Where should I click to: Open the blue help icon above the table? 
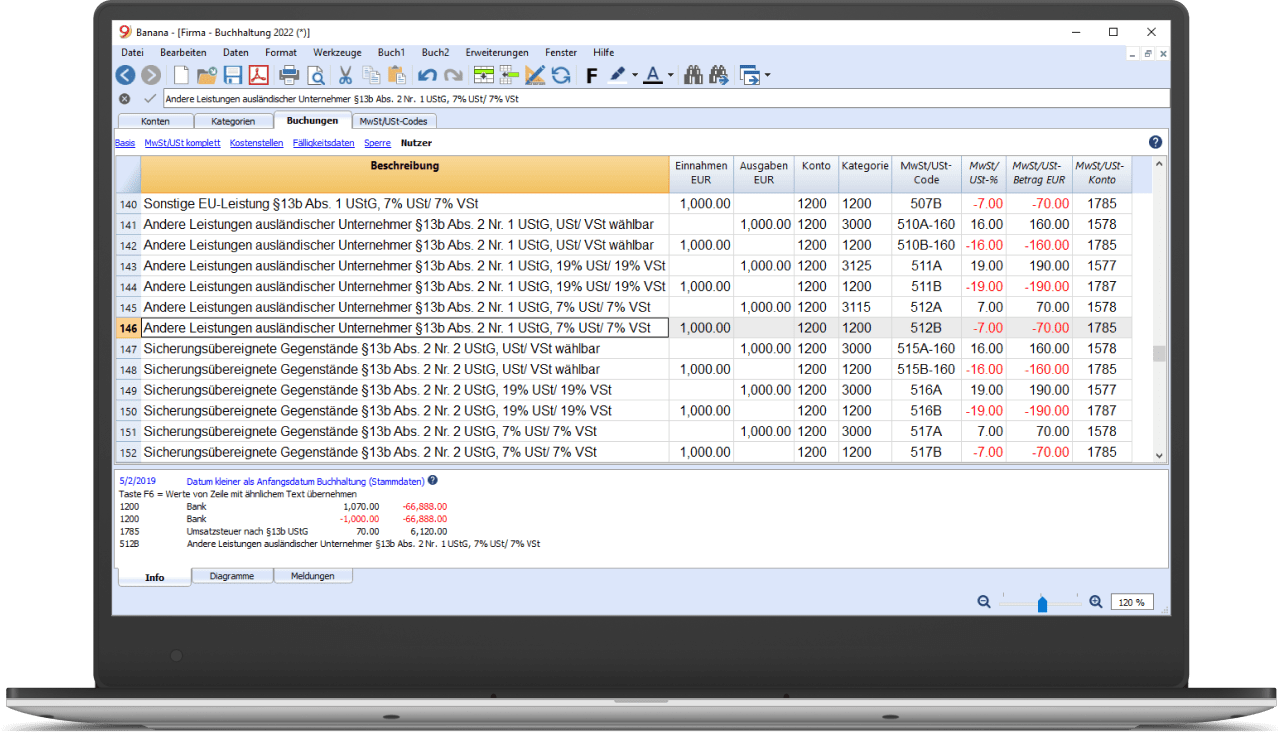[x=1155, y=143]
